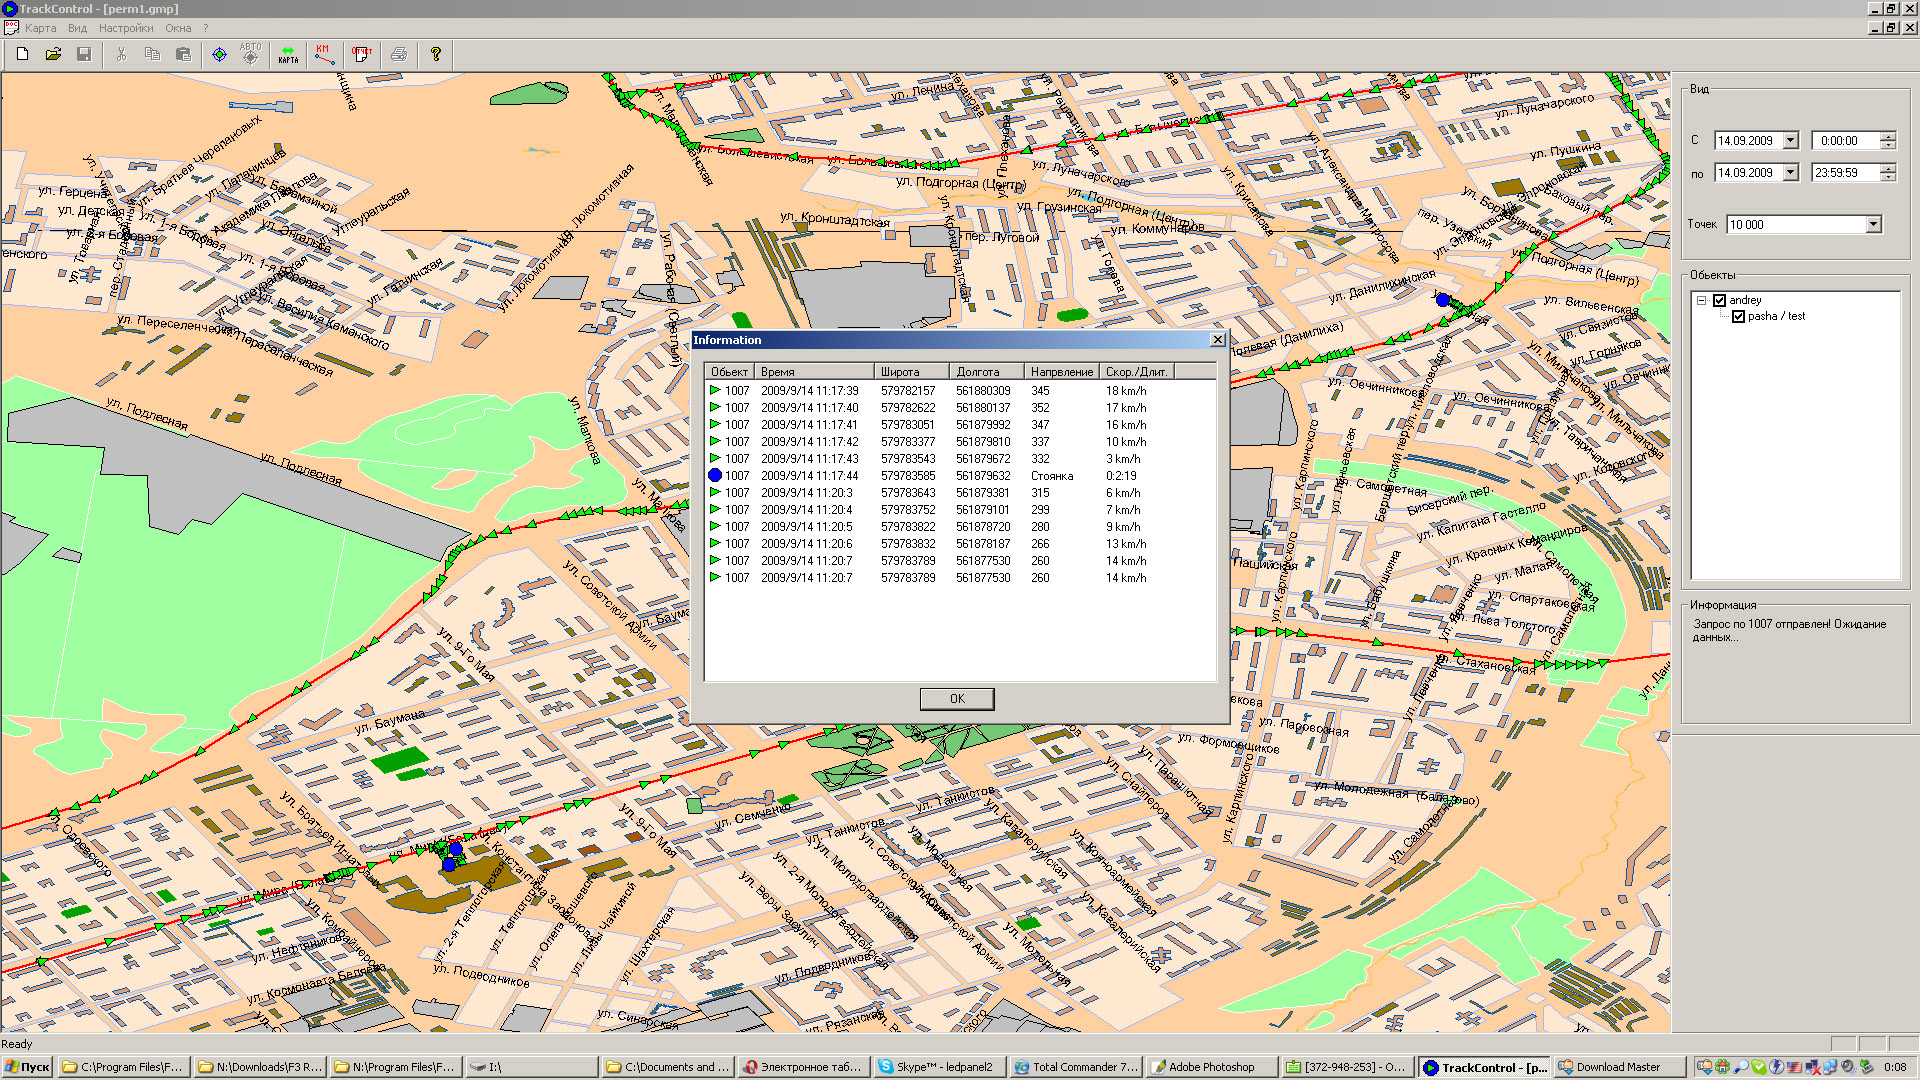
Task: Open the Карта menu
Action: [x=40, y=28]
